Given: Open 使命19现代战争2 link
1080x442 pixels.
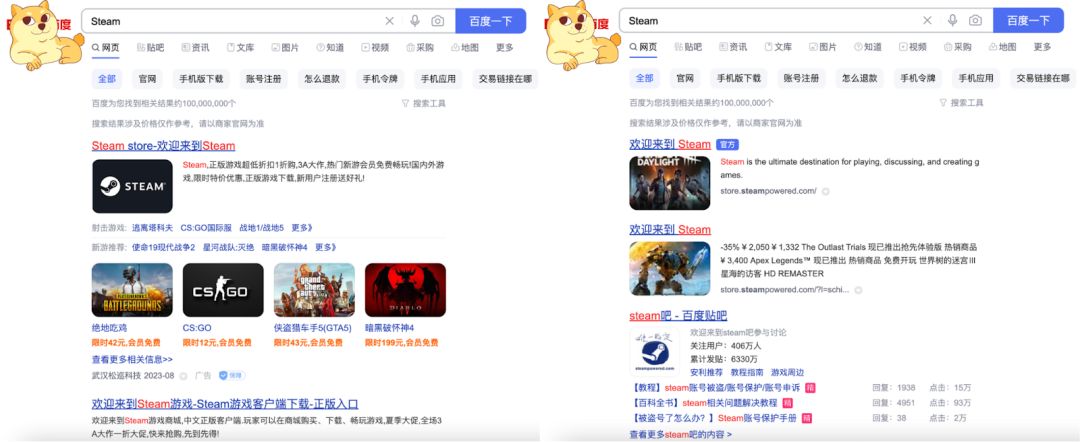Looking at the screenshot, I should 163,247.
